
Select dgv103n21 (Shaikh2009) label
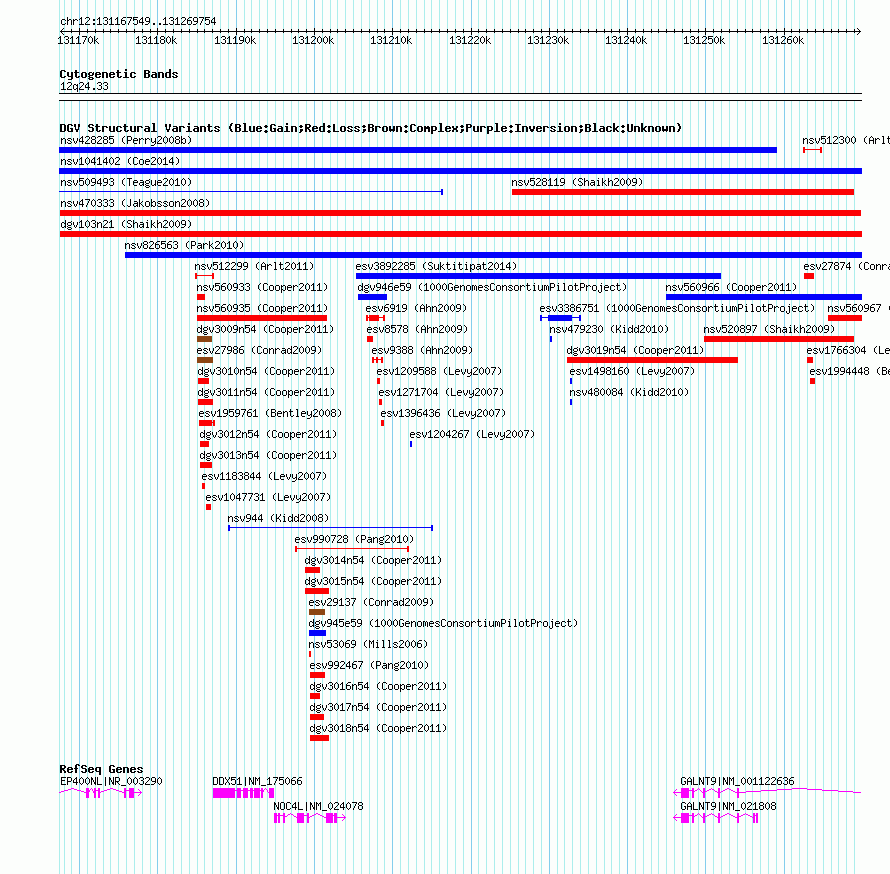point(126,224)
